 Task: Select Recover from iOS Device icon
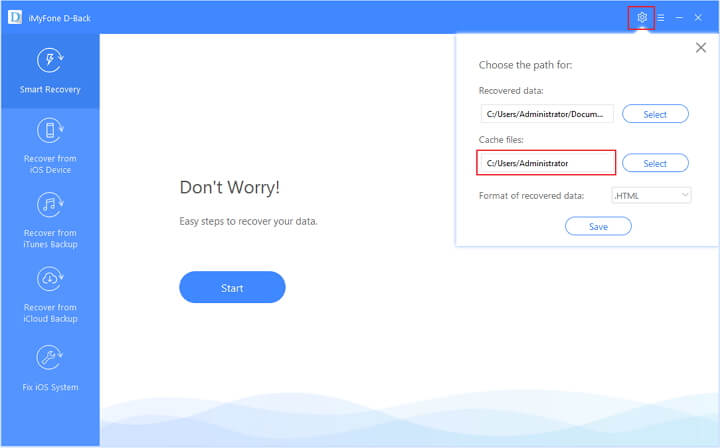tap(50, 130)
